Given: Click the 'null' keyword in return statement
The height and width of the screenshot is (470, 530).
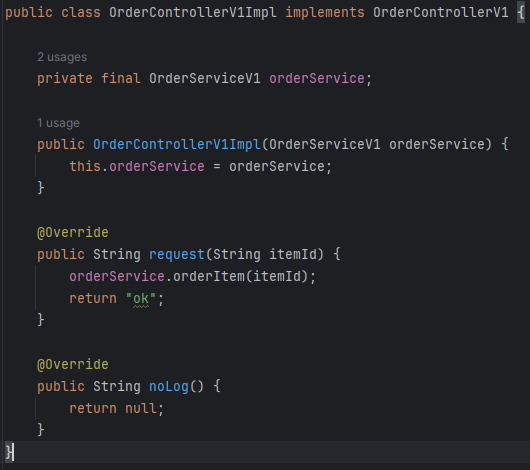Looking at the screenshot, I should tap(141, 408).
